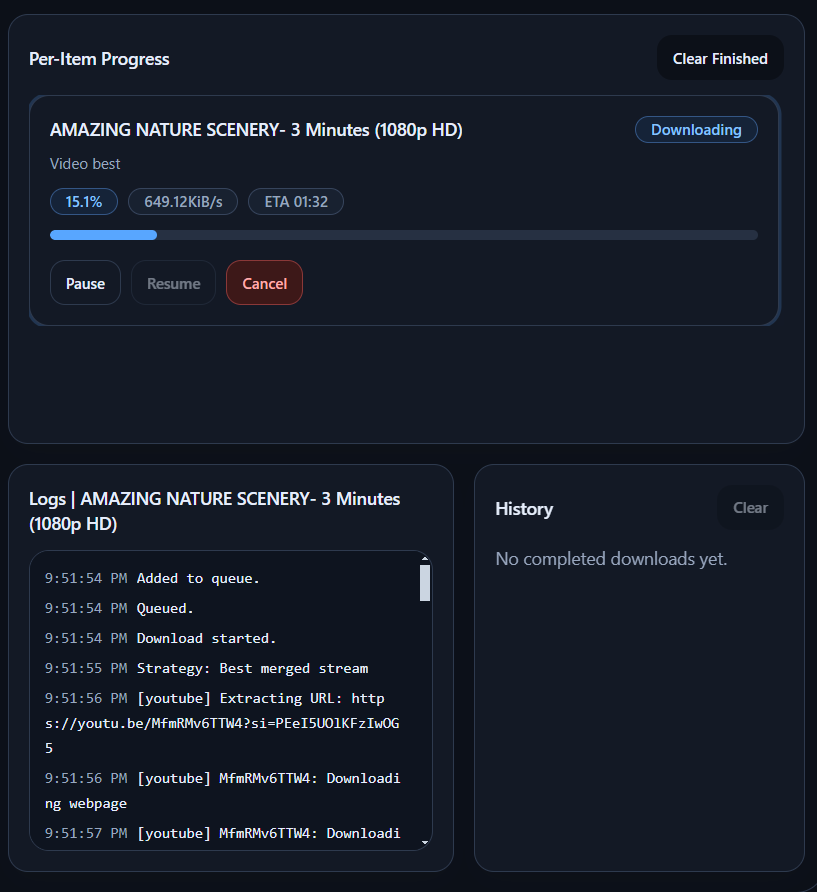Click the Downloading status badge
This screenshot has width=817, height=892.
(x=696, y=129)
